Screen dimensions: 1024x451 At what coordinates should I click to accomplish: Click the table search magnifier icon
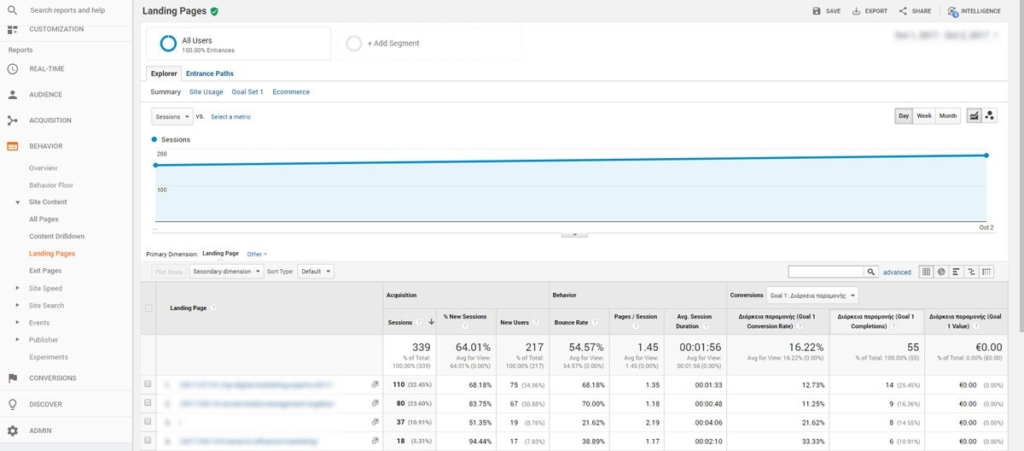872,271
